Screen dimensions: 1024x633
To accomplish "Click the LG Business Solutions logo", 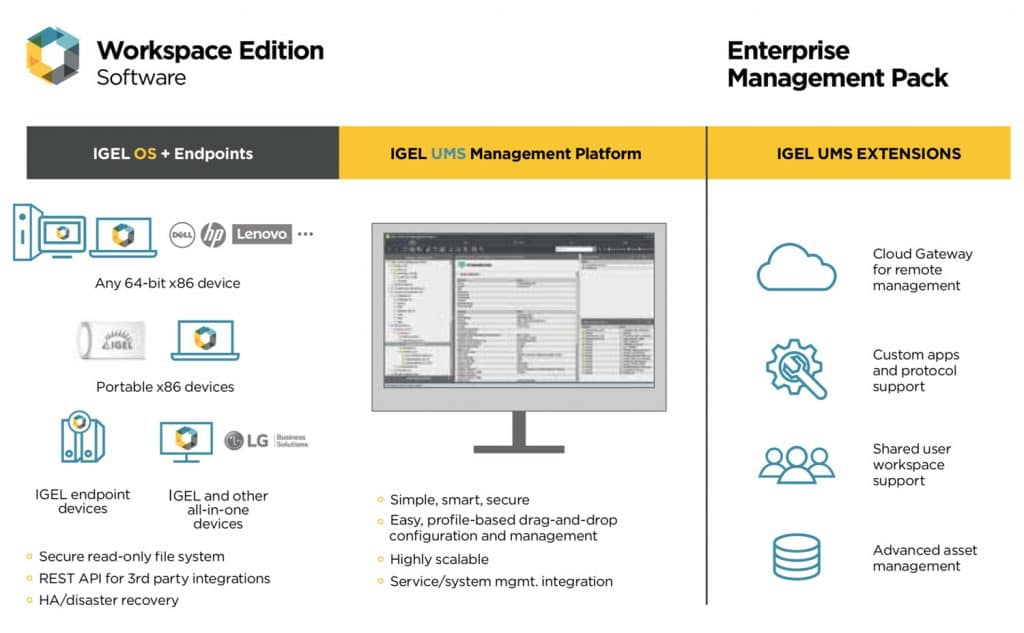I will pos(266,441).
